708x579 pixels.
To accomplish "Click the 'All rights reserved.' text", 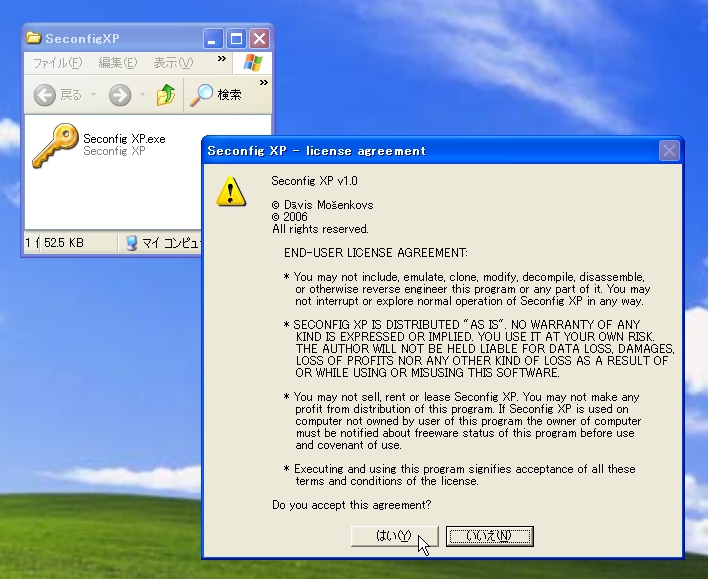I will tap(320, 229).
